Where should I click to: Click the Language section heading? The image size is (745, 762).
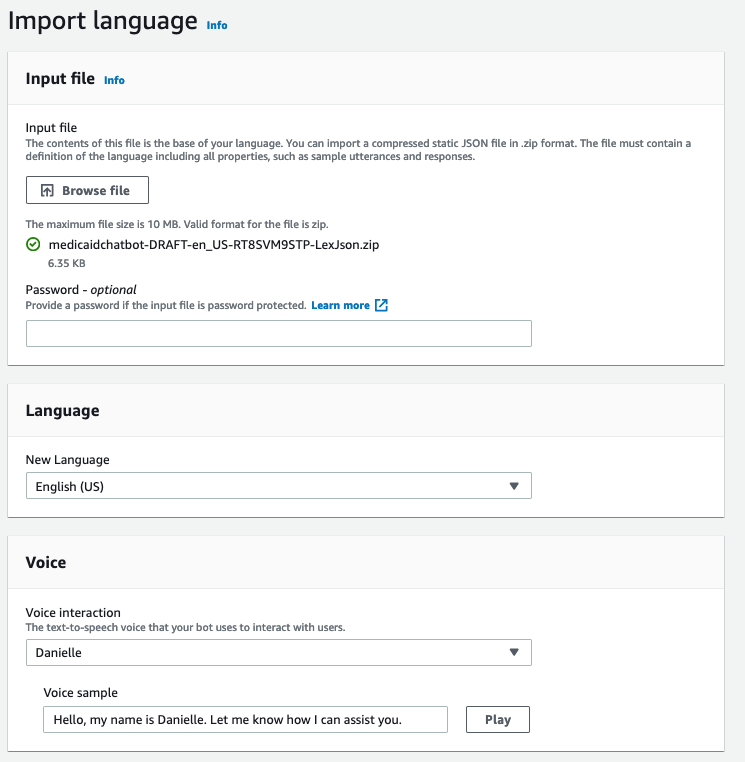coord(63,411)
